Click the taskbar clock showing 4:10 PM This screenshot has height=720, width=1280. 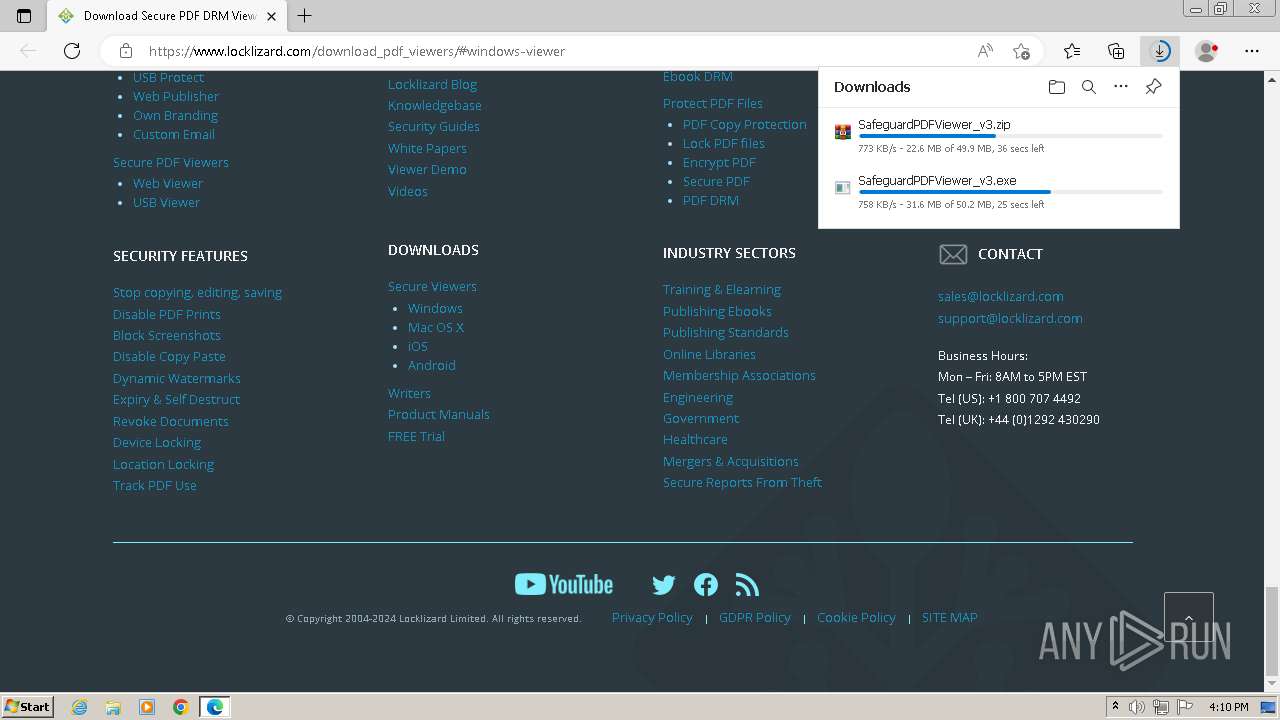tap(1228, 707)
